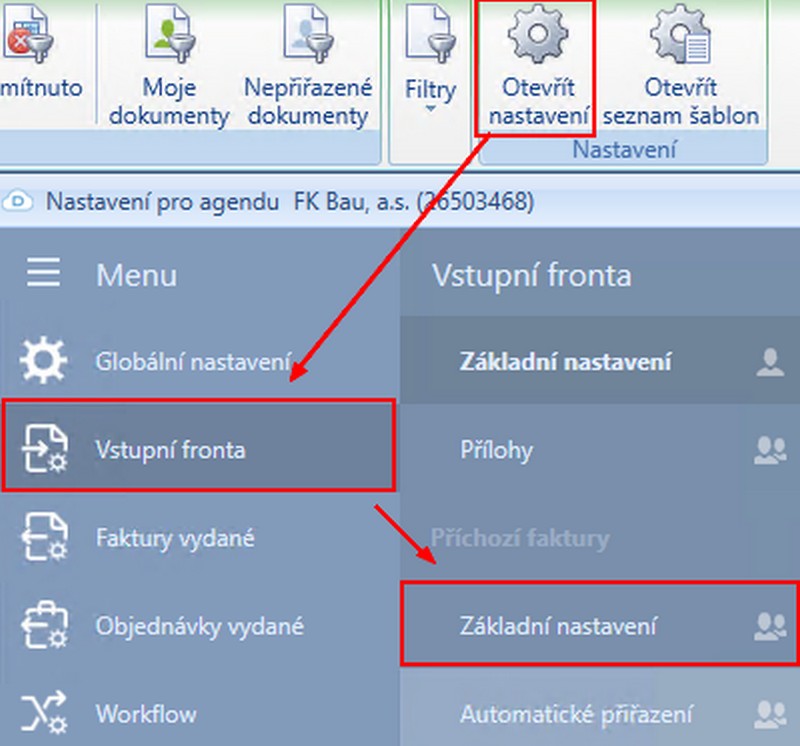Toggle the group icon next to Přílohy
Image resolution: width=800 pixels, height=746 pixels.
click(x=769, y=450)
